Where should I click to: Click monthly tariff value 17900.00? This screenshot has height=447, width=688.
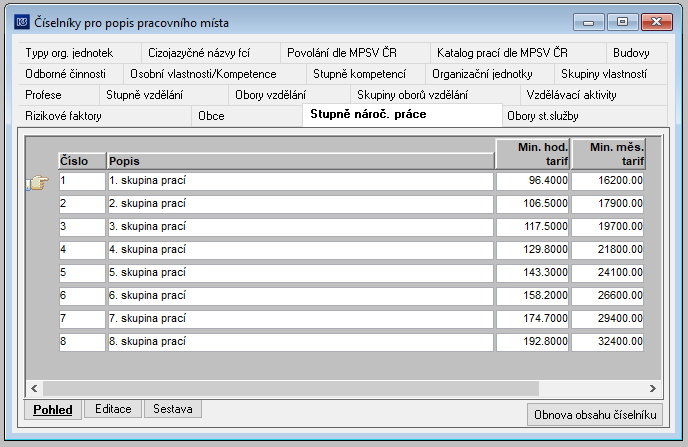pos(608,204)
